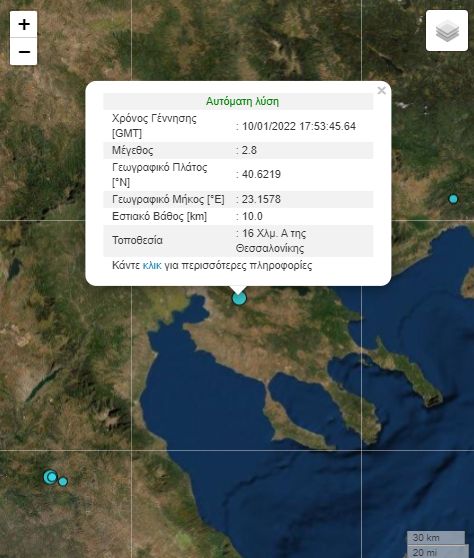Screen dimensions: 474x558
Task: Zoom in with the plus button
Action: click(x=23, y=25)
